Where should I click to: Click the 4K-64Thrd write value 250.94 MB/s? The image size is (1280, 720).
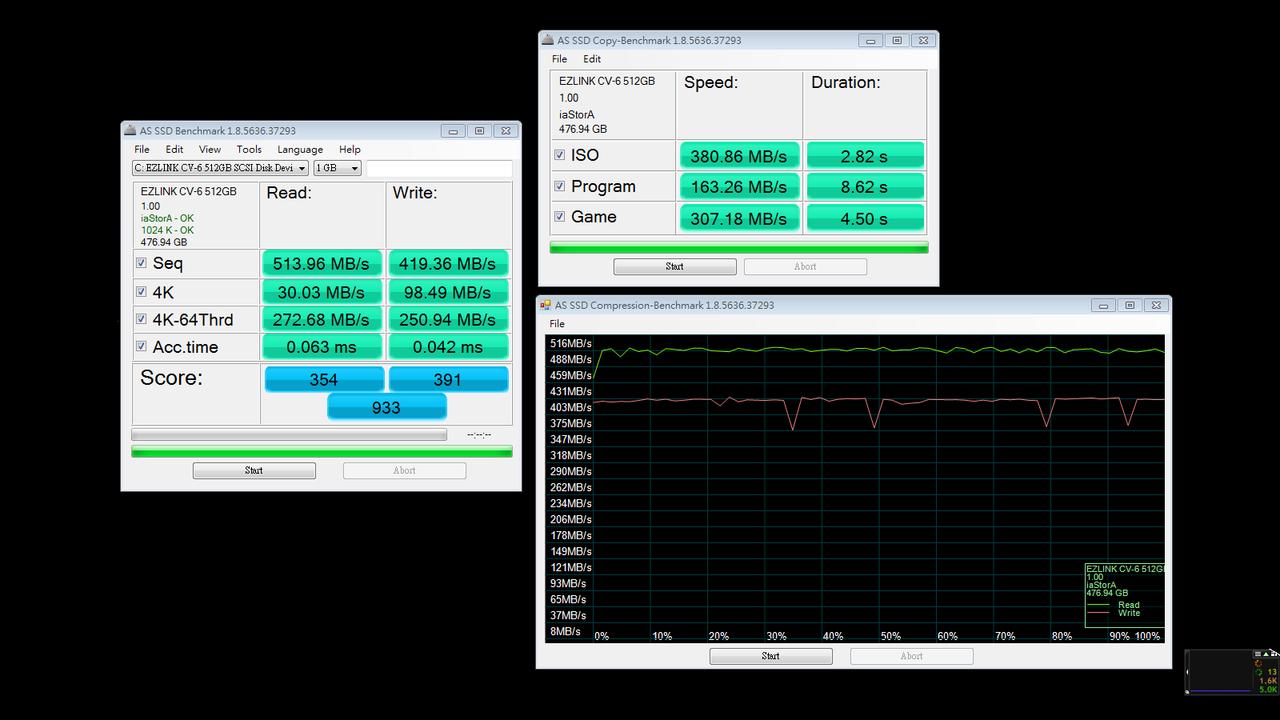click(x=448, y=319)
